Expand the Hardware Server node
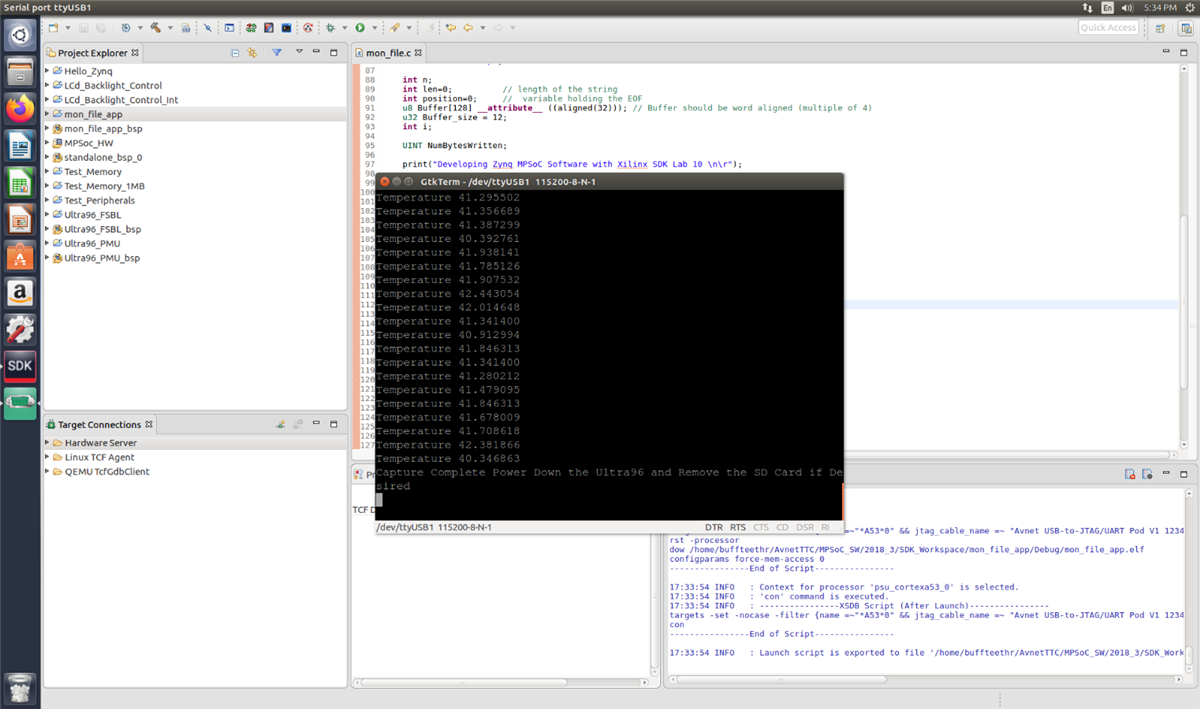This screenshot has height=709, width=1200. (x=47, y=443)
